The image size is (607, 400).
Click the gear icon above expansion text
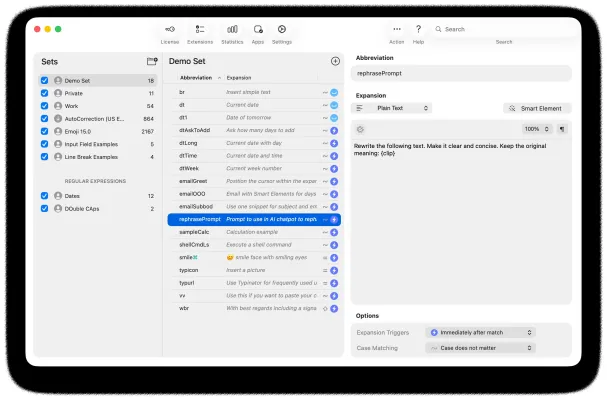pos(360,129)
